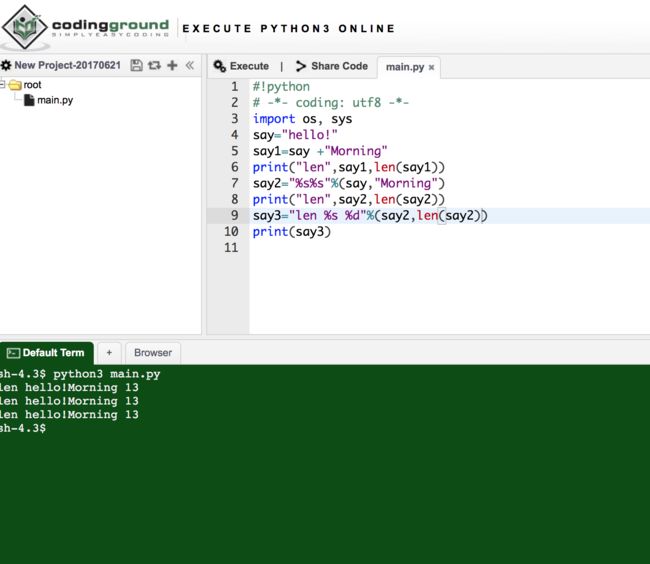Screen dimensions: 650x564
Task: Click the last terminal prompt 'sh-4.3$'
Action: [x=23, y=428]
